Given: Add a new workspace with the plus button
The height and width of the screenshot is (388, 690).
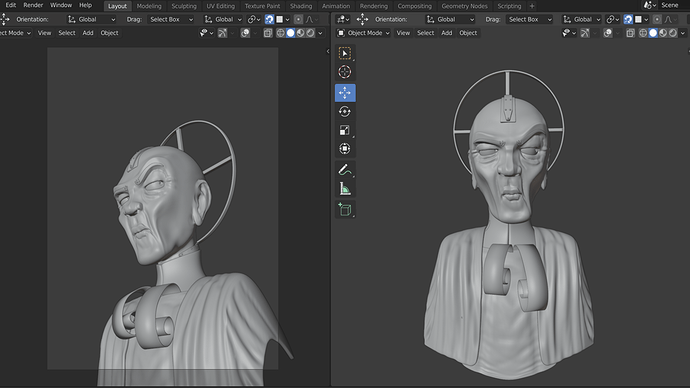Looking at the screenshot, I should (x=532, y=6).
